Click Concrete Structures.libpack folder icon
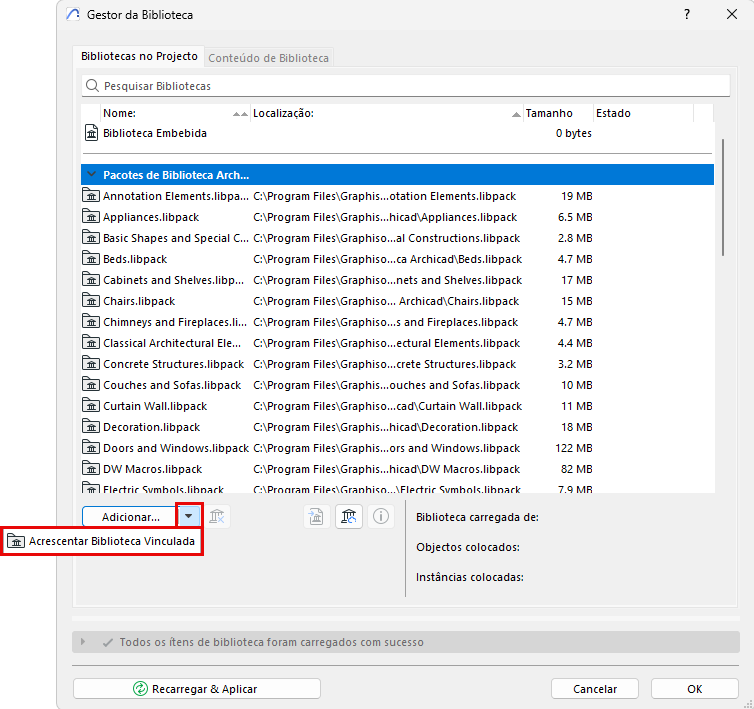 [x=91, y=364]
